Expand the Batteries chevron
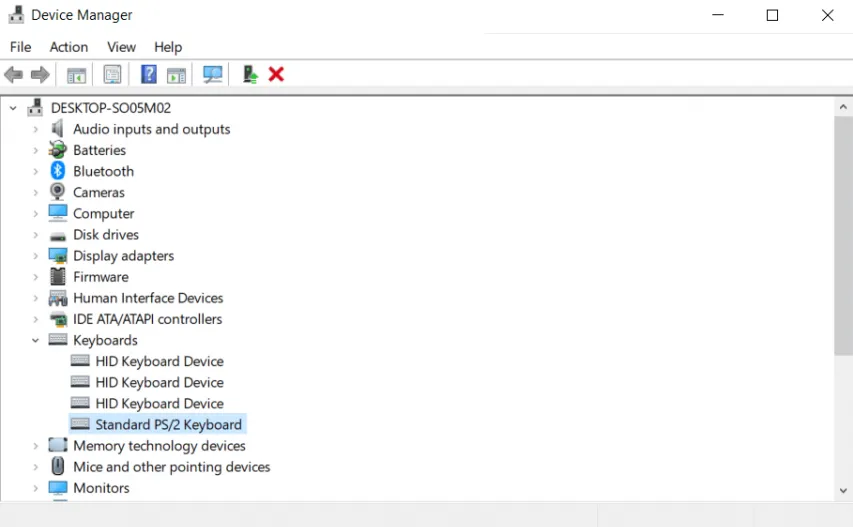The width and height of the screenshot is (853, 527). (x=35, y=150)
